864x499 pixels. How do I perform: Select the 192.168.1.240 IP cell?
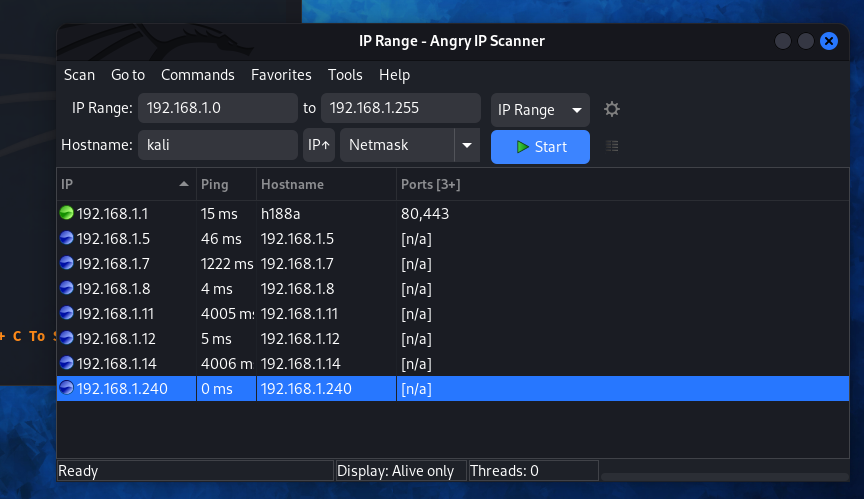coord(126,388)
